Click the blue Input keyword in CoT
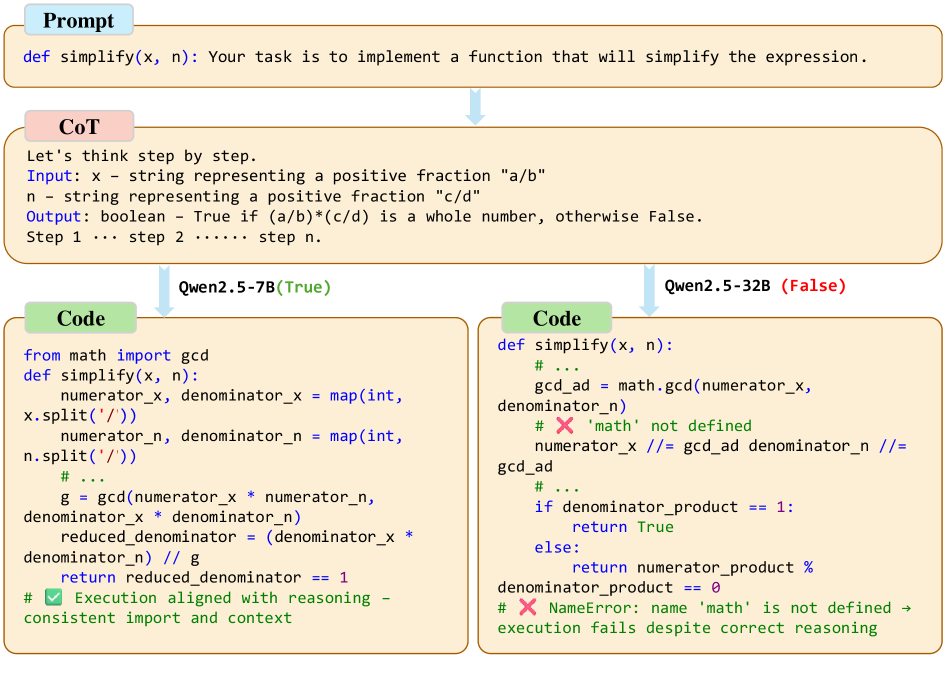 (48, 176)
